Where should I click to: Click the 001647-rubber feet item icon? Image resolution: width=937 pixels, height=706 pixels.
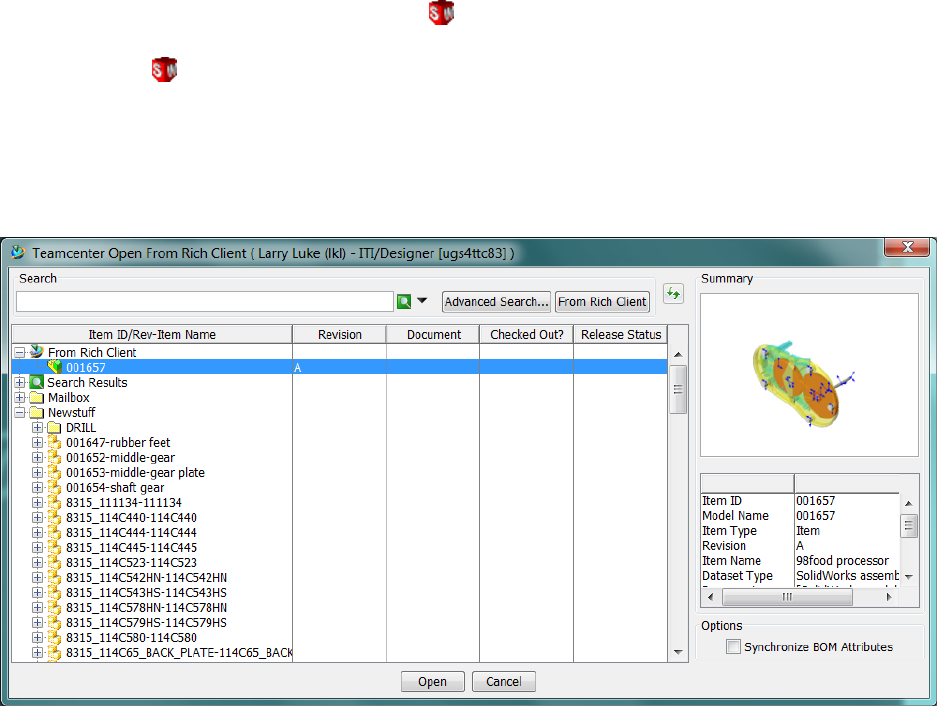point(55,442)
